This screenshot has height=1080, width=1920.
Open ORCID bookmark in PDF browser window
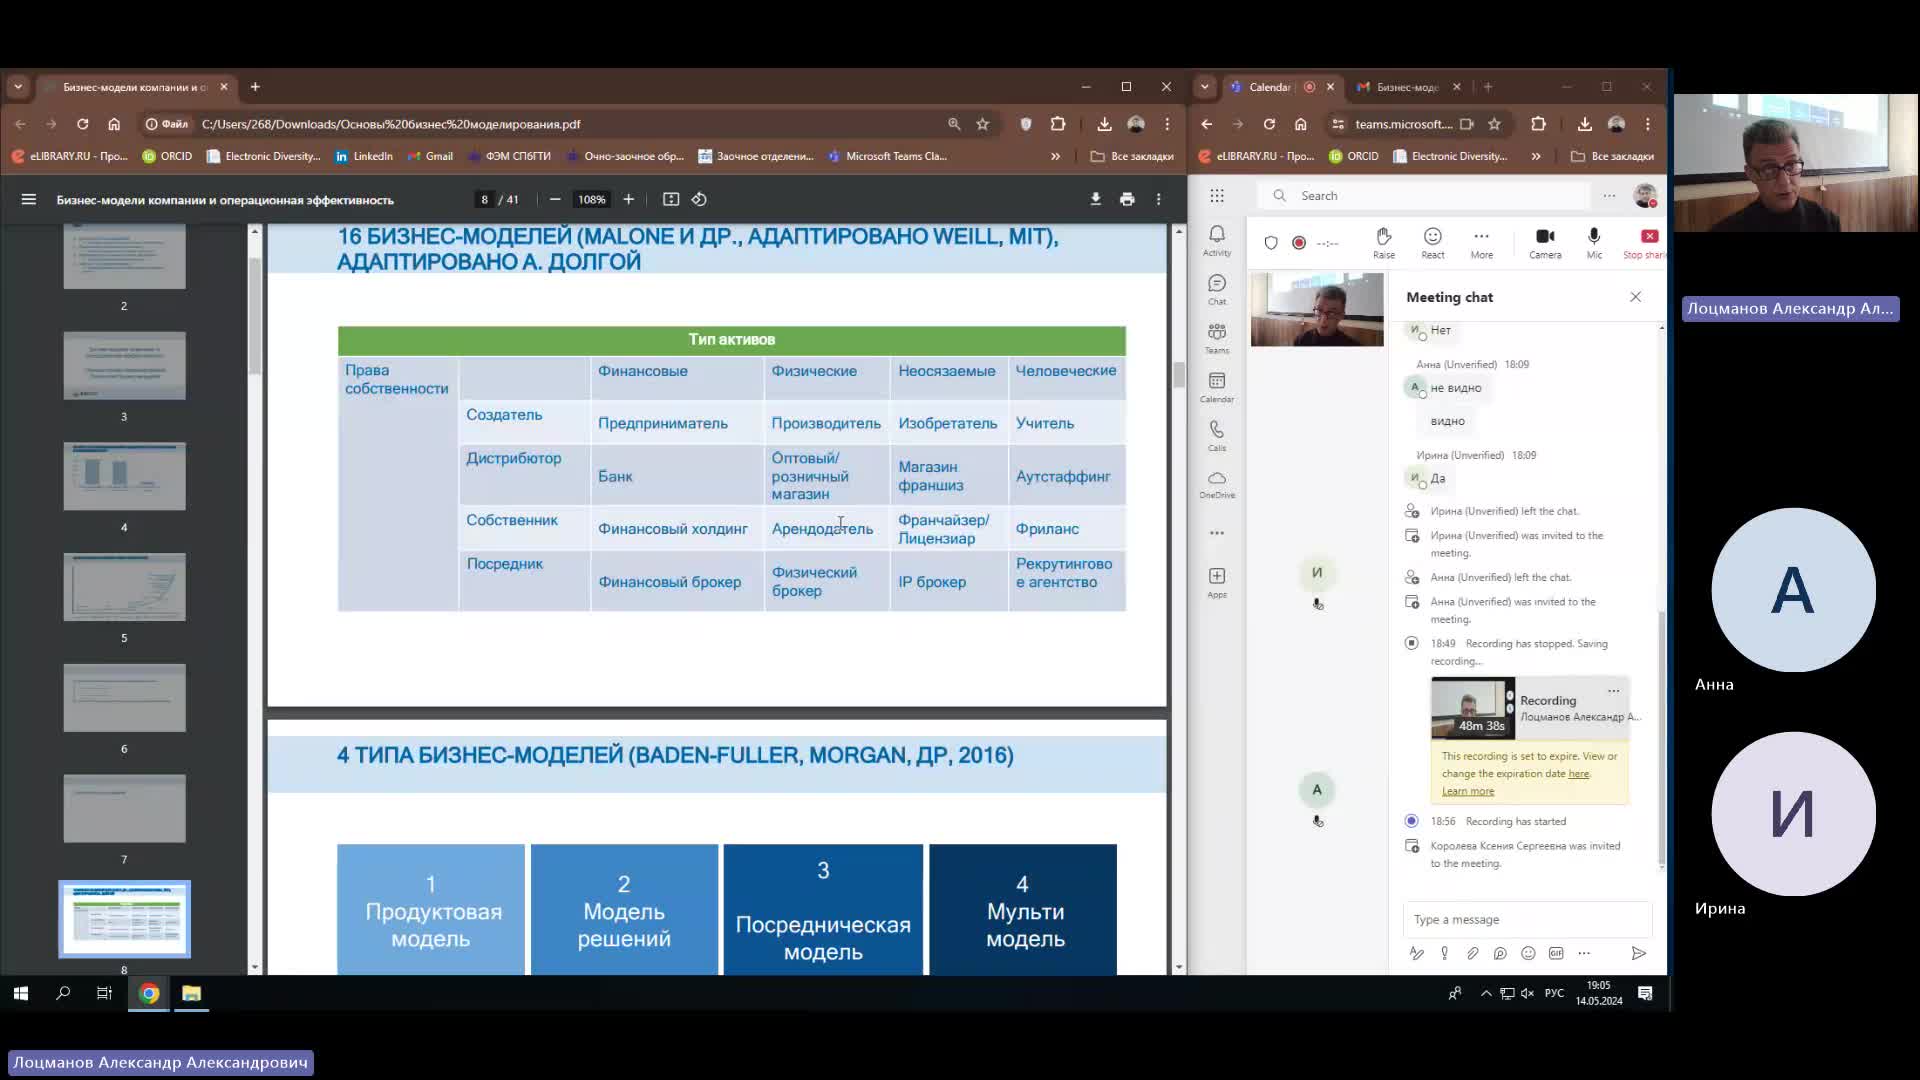pyautogui.click(x=167, y=156)
